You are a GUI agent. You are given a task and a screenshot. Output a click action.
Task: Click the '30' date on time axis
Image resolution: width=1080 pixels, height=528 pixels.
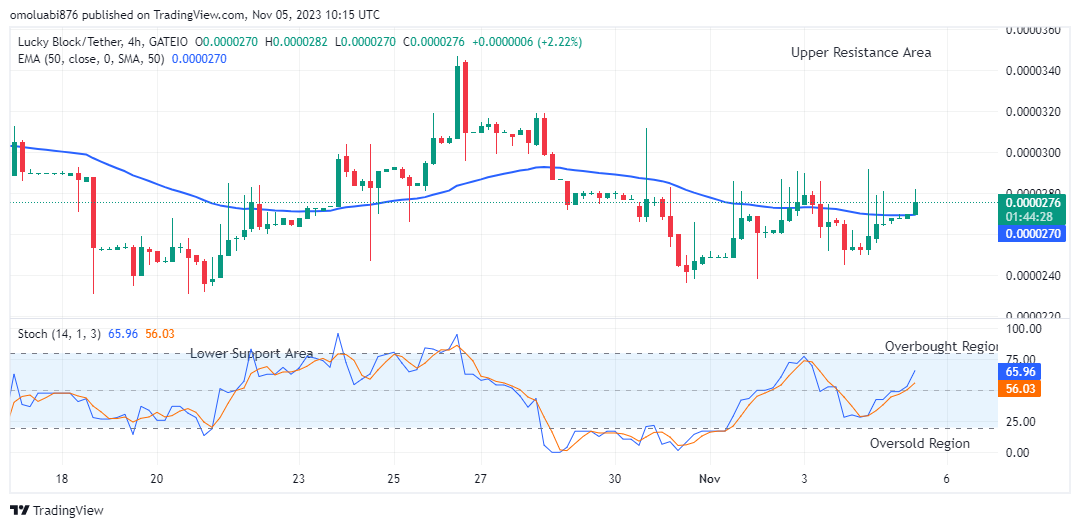pyautogui.click(x=616, y=479)
